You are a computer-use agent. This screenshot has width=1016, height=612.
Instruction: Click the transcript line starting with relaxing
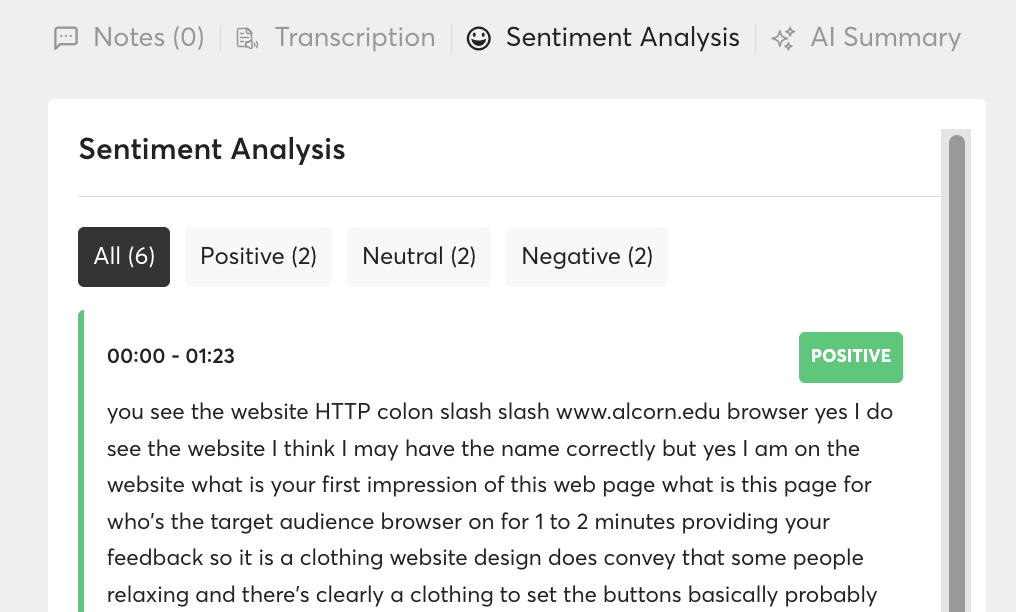pyautogui.click(x=491, y=595)
